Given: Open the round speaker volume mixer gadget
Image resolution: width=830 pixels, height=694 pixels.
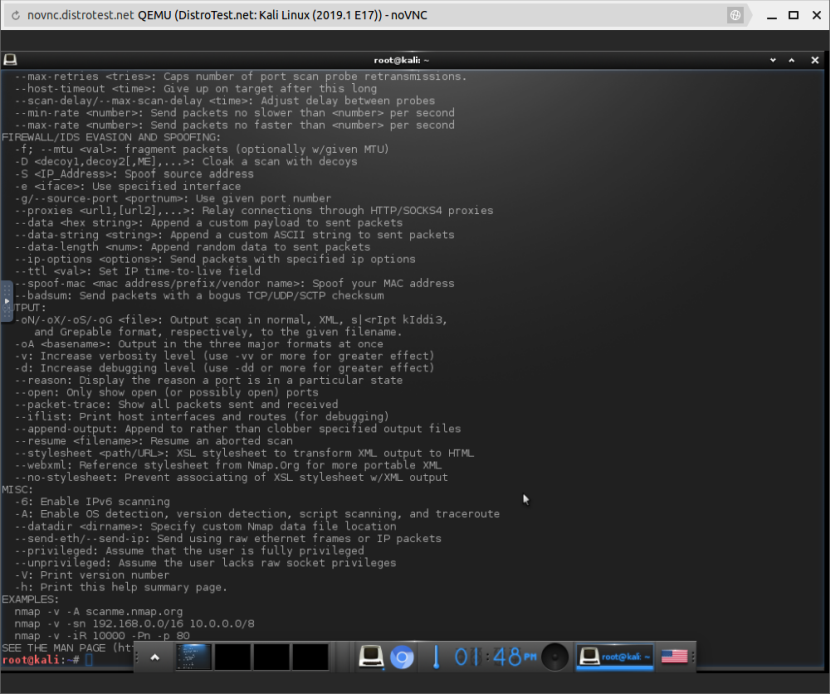Looking at the screenshot, I should pyautogui.click(x=555, y=657).
